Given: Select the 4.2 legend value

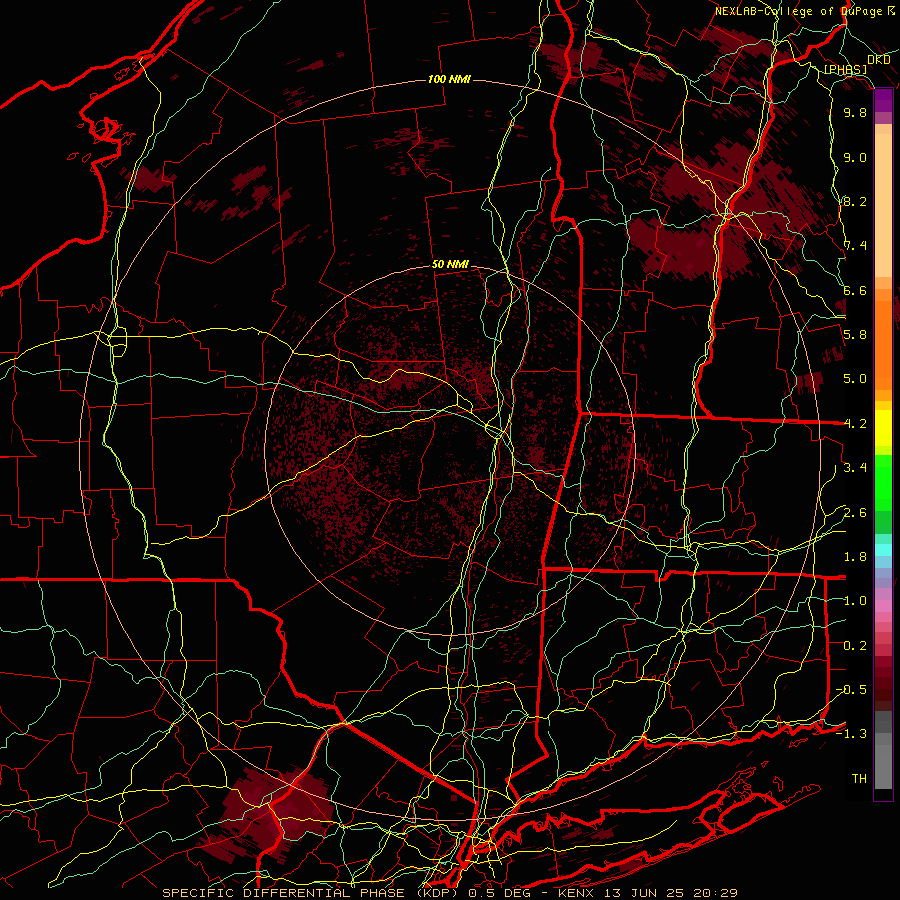Looking at the screenshot, I should pyautogui.click(x=855, y=424).
